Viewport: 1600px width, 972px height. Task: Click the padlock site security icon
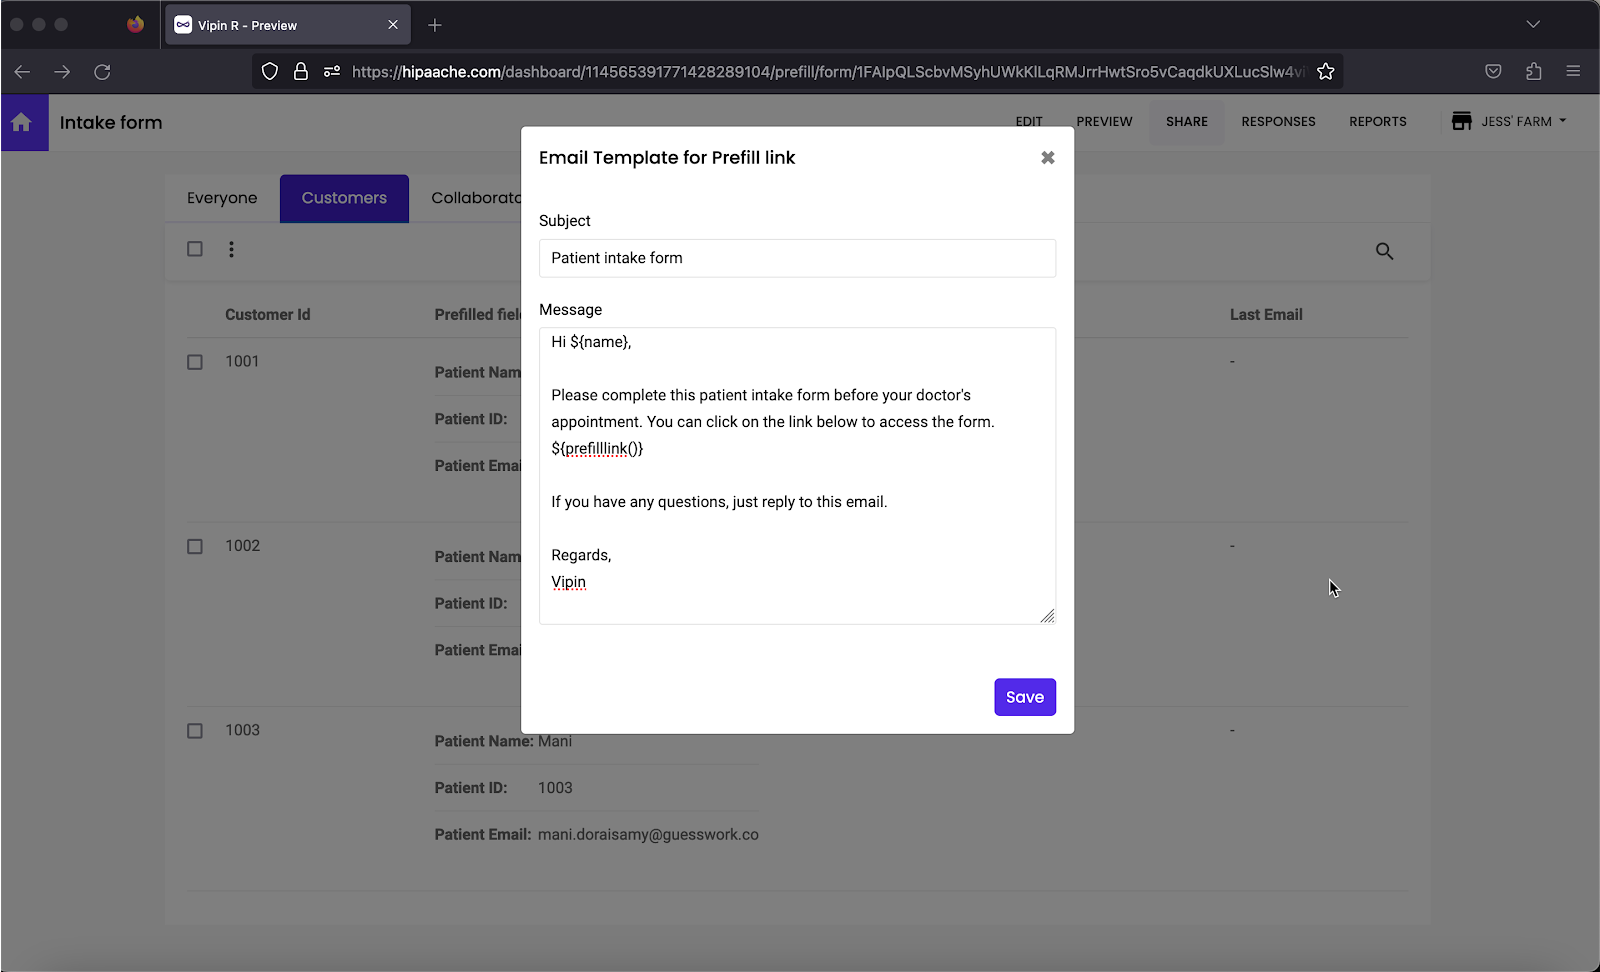[300, 71]
